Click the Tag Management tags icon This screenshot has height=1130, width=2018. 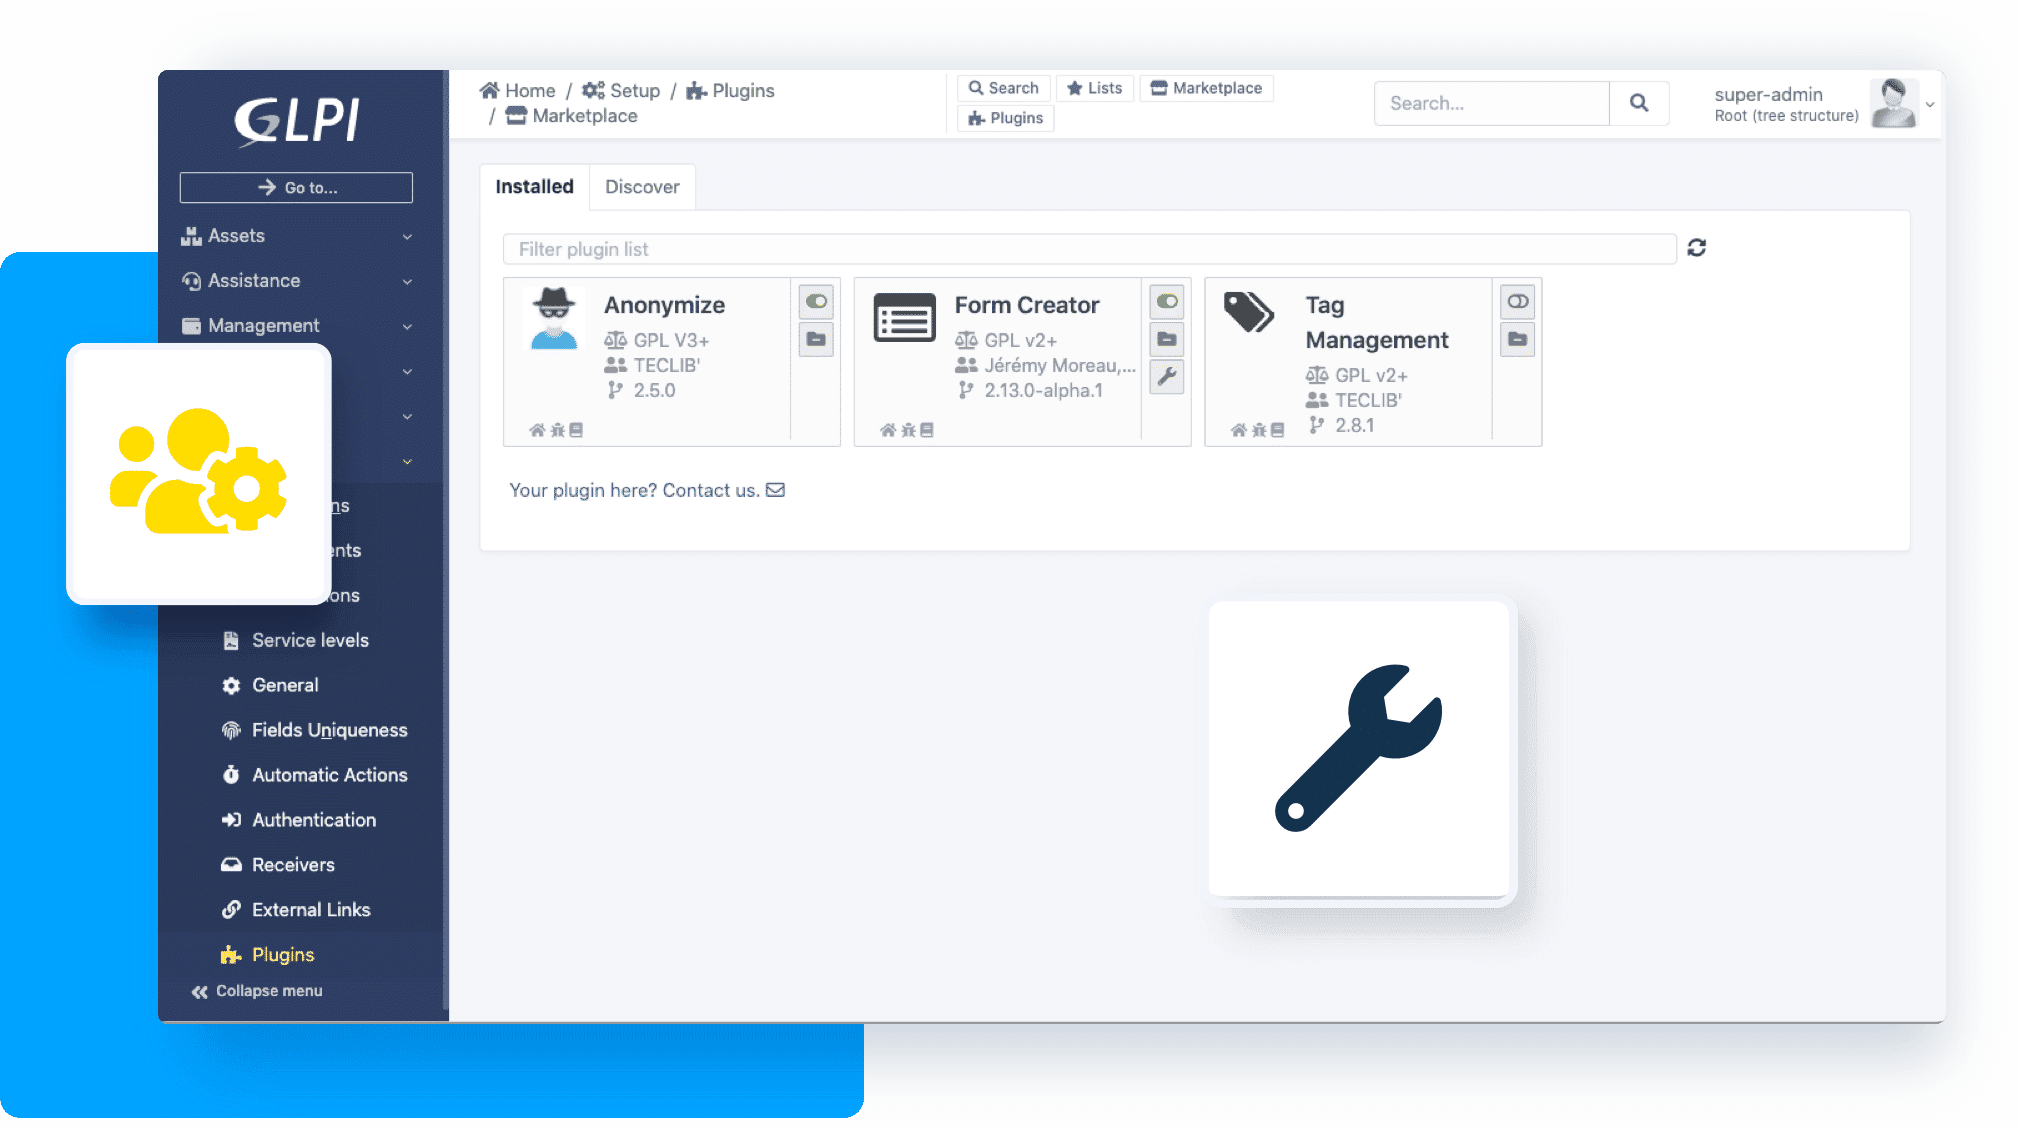[x=1249, y=312]
